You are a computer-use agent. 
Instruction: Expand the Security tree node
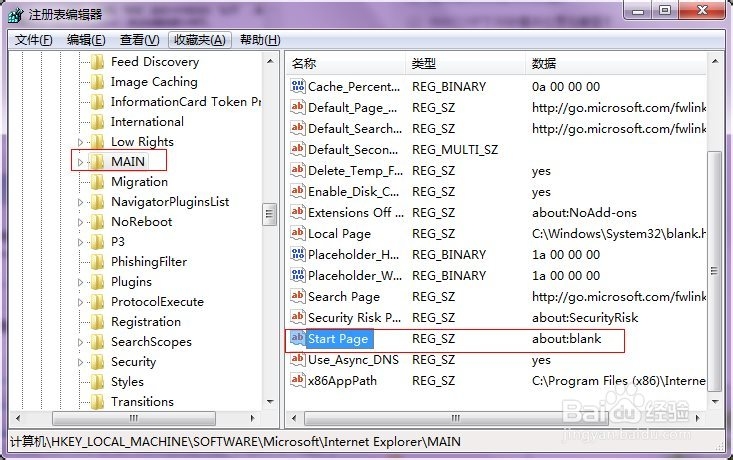(80, 362)
